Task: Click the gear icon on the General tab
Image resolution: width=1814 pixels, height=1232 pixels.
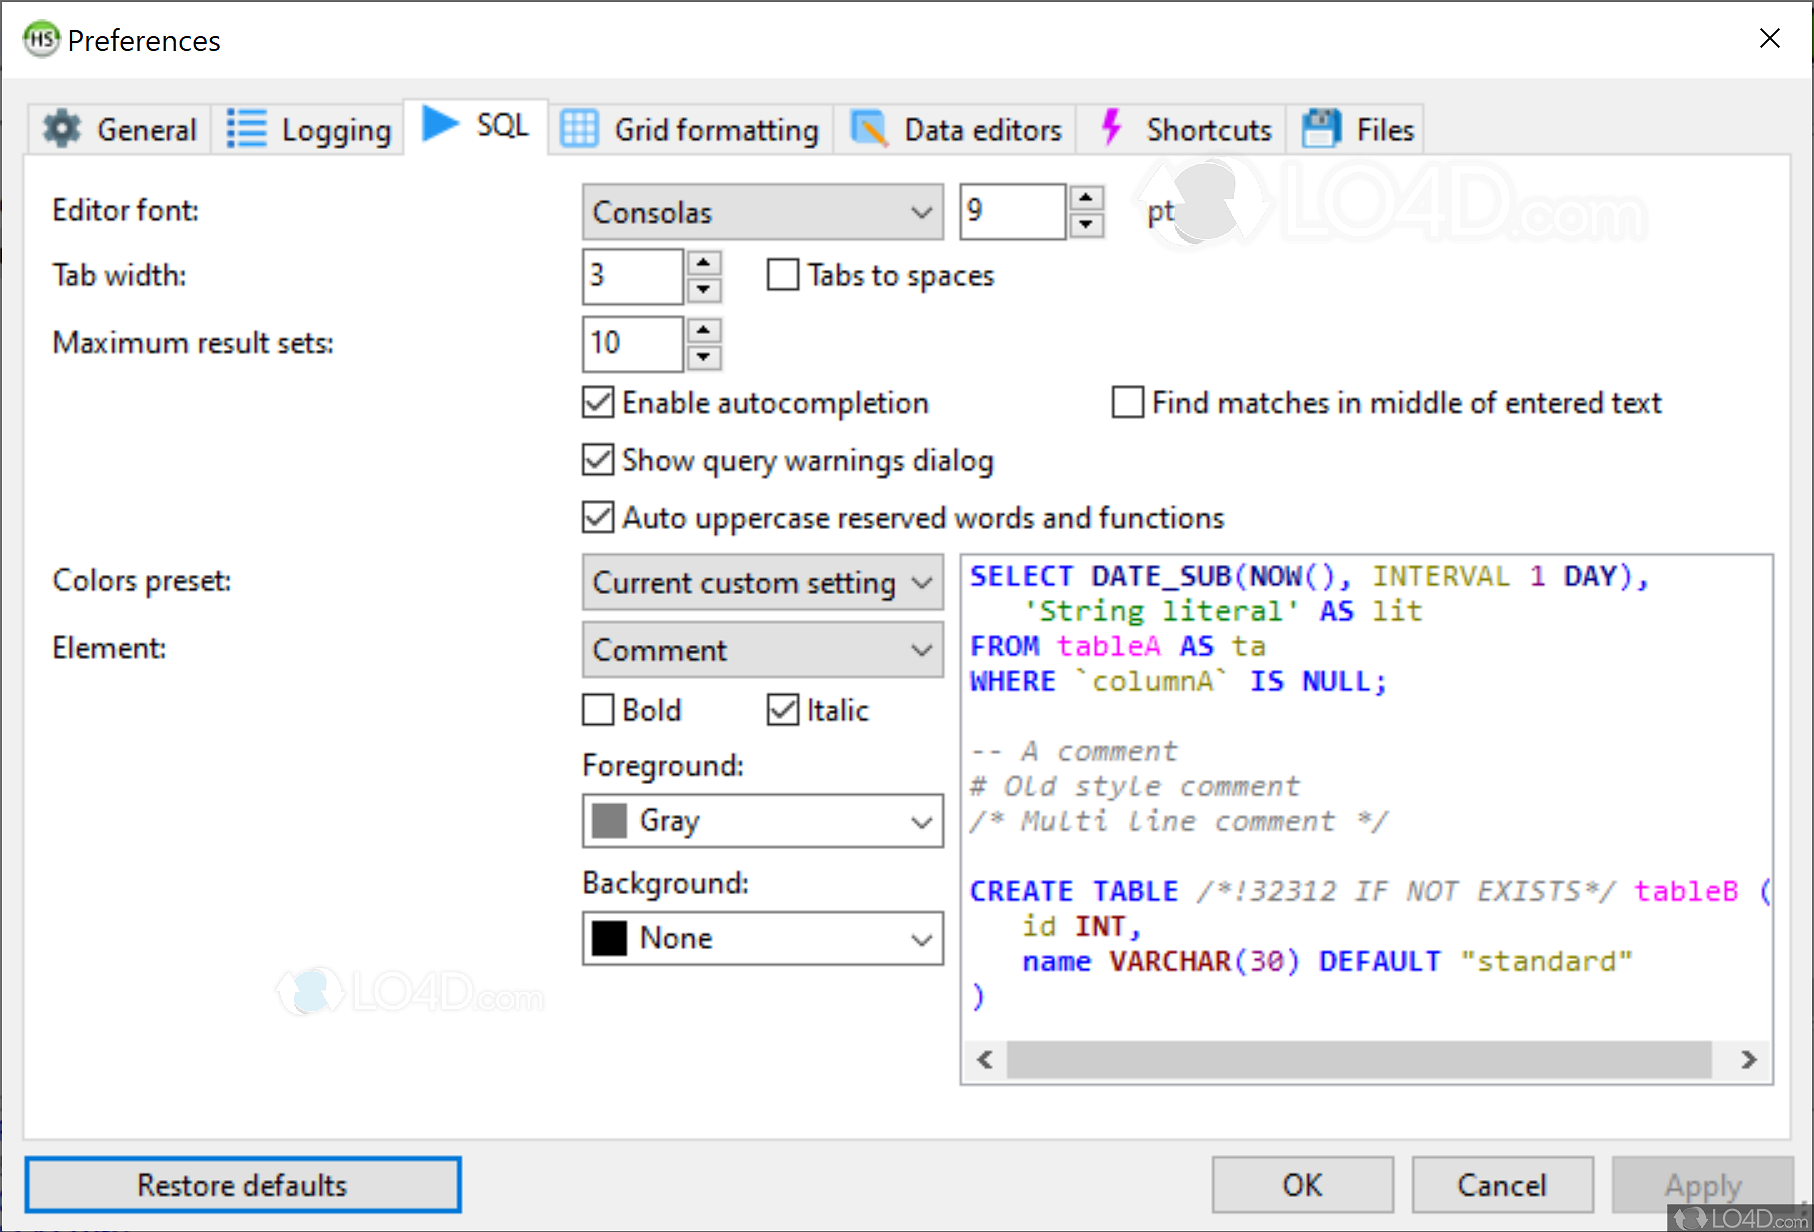Action: click(60, 128)
